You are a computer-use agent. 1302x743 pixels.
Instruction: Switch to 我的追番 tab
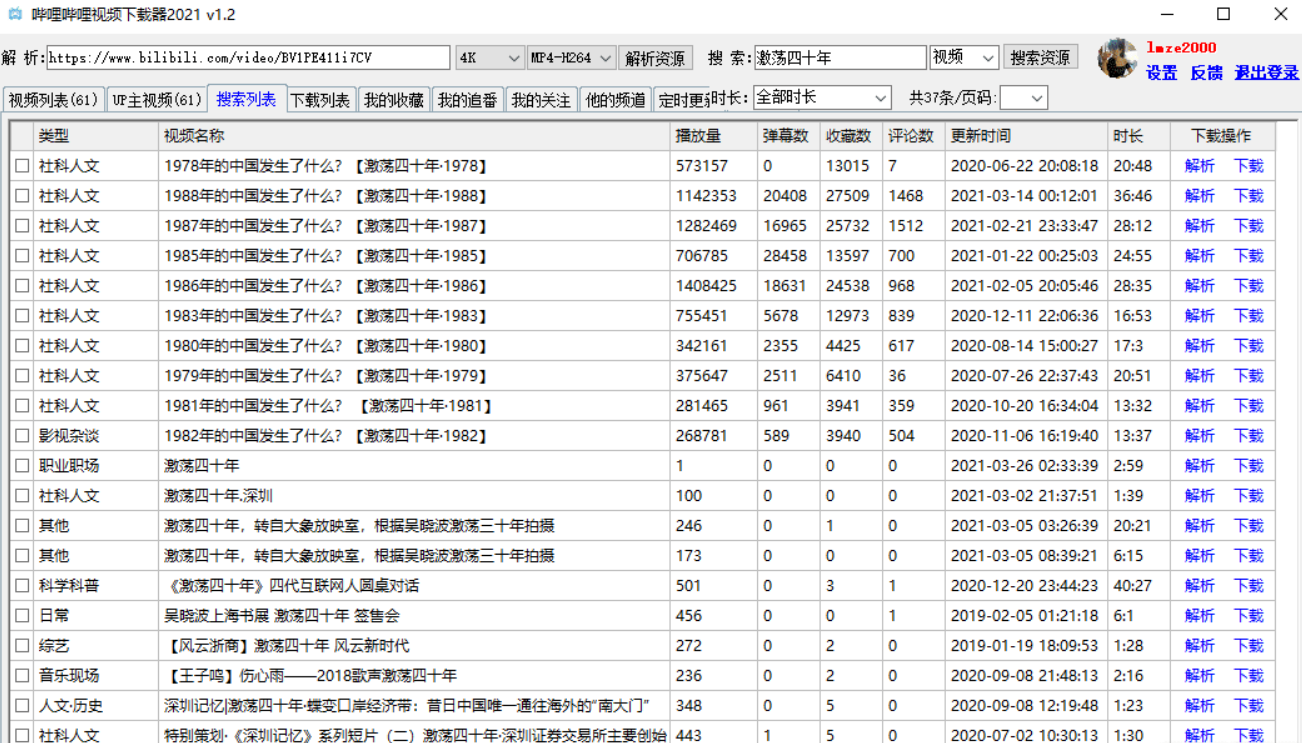point(467,100)
